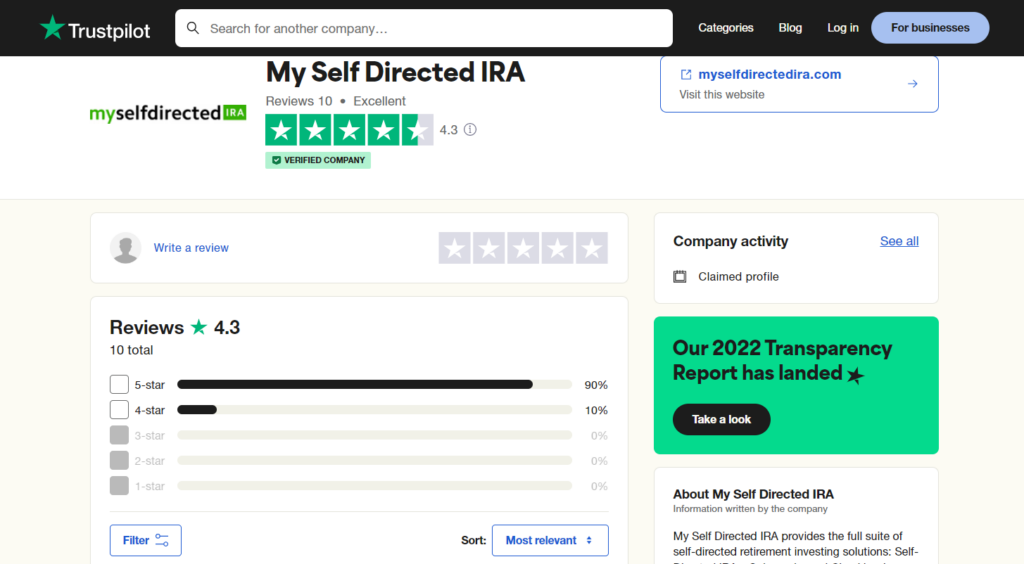Screen dimensions: 1024x564
Task: Check the 5-star filter checkbox
Action: [119, 384]
